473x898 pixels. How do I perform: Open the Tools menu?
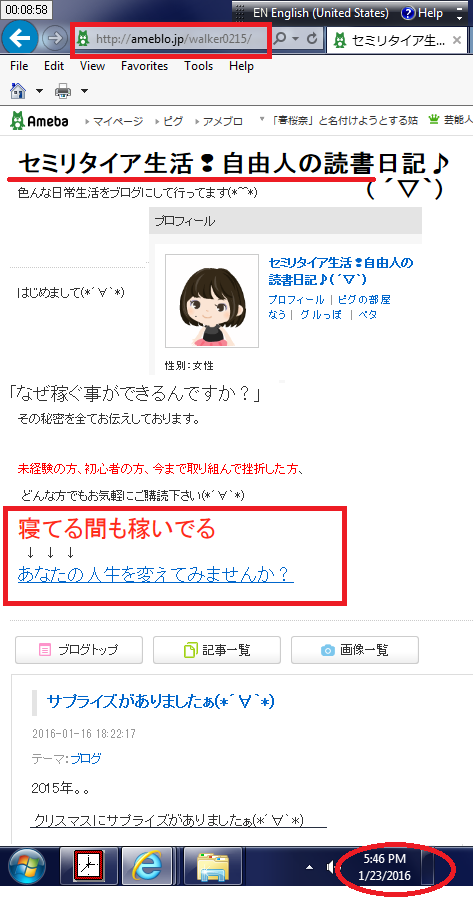coord(198,66)
